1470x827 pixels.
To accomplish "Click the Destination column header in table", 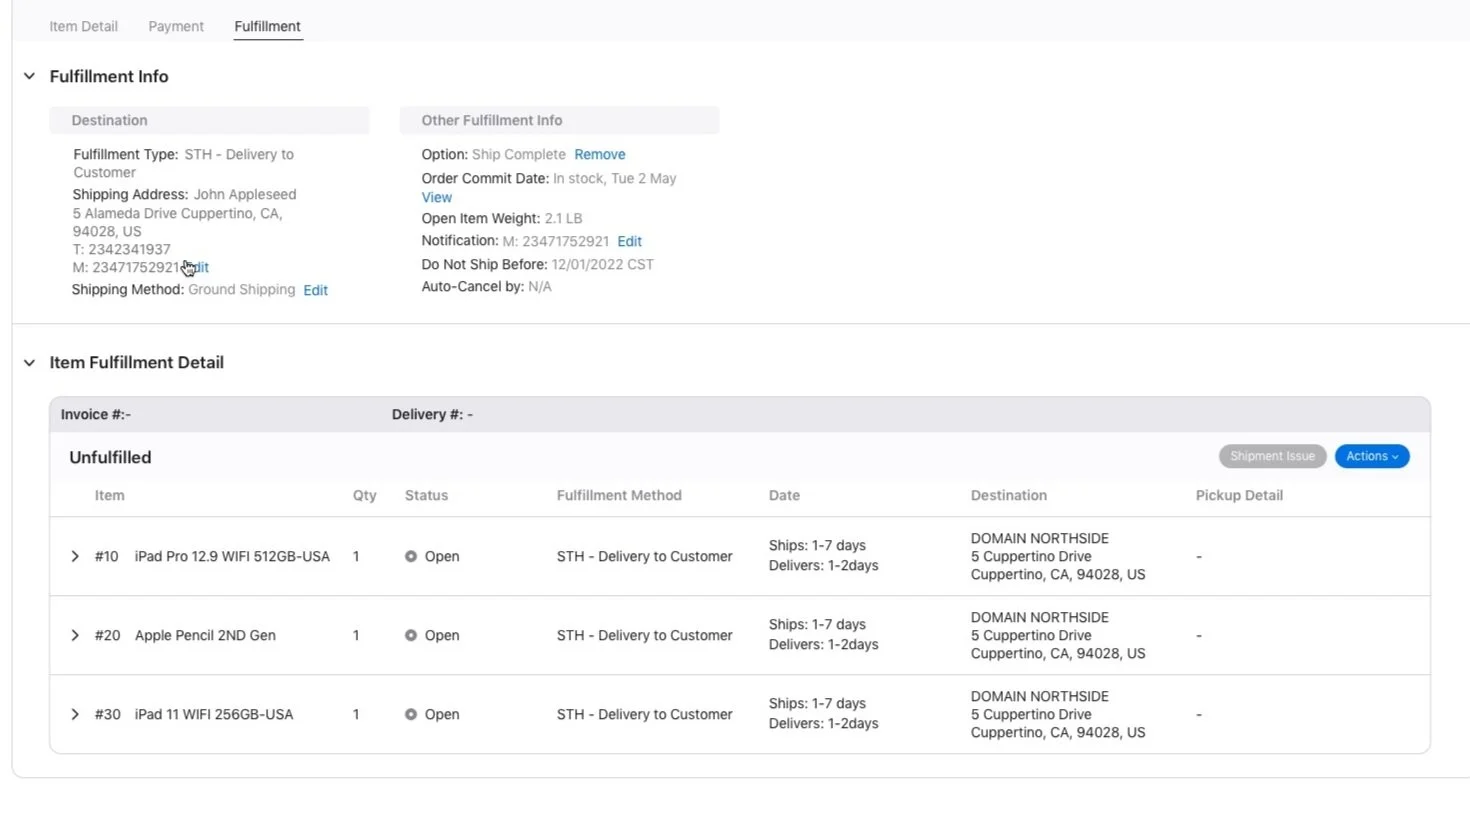I will [x=1009, y=495].
